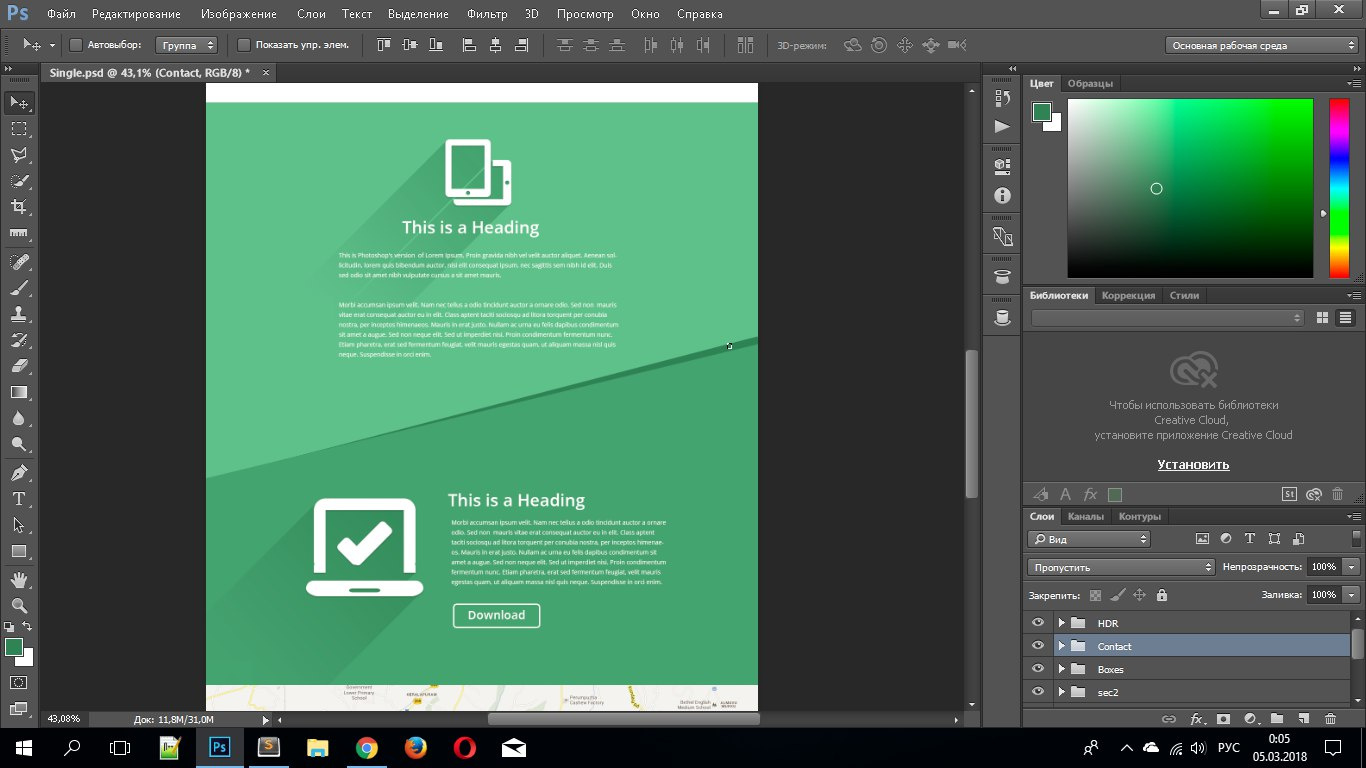Hide the HDR group layer

point(1038,623)
